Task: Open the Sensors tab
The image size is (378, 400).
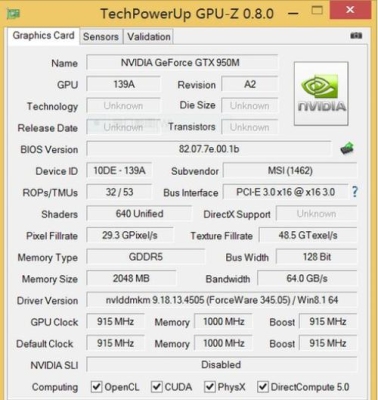Action: coord(101,37)
